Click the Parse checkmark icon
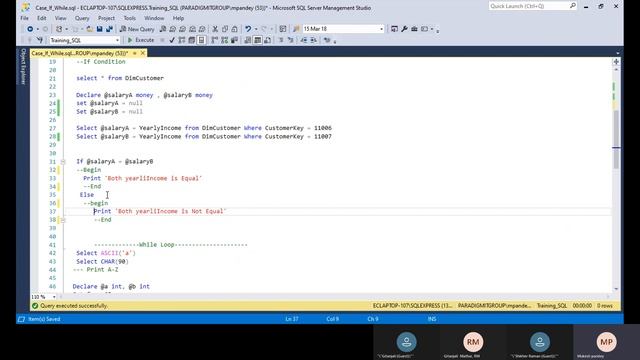 (x=172, y=40)
